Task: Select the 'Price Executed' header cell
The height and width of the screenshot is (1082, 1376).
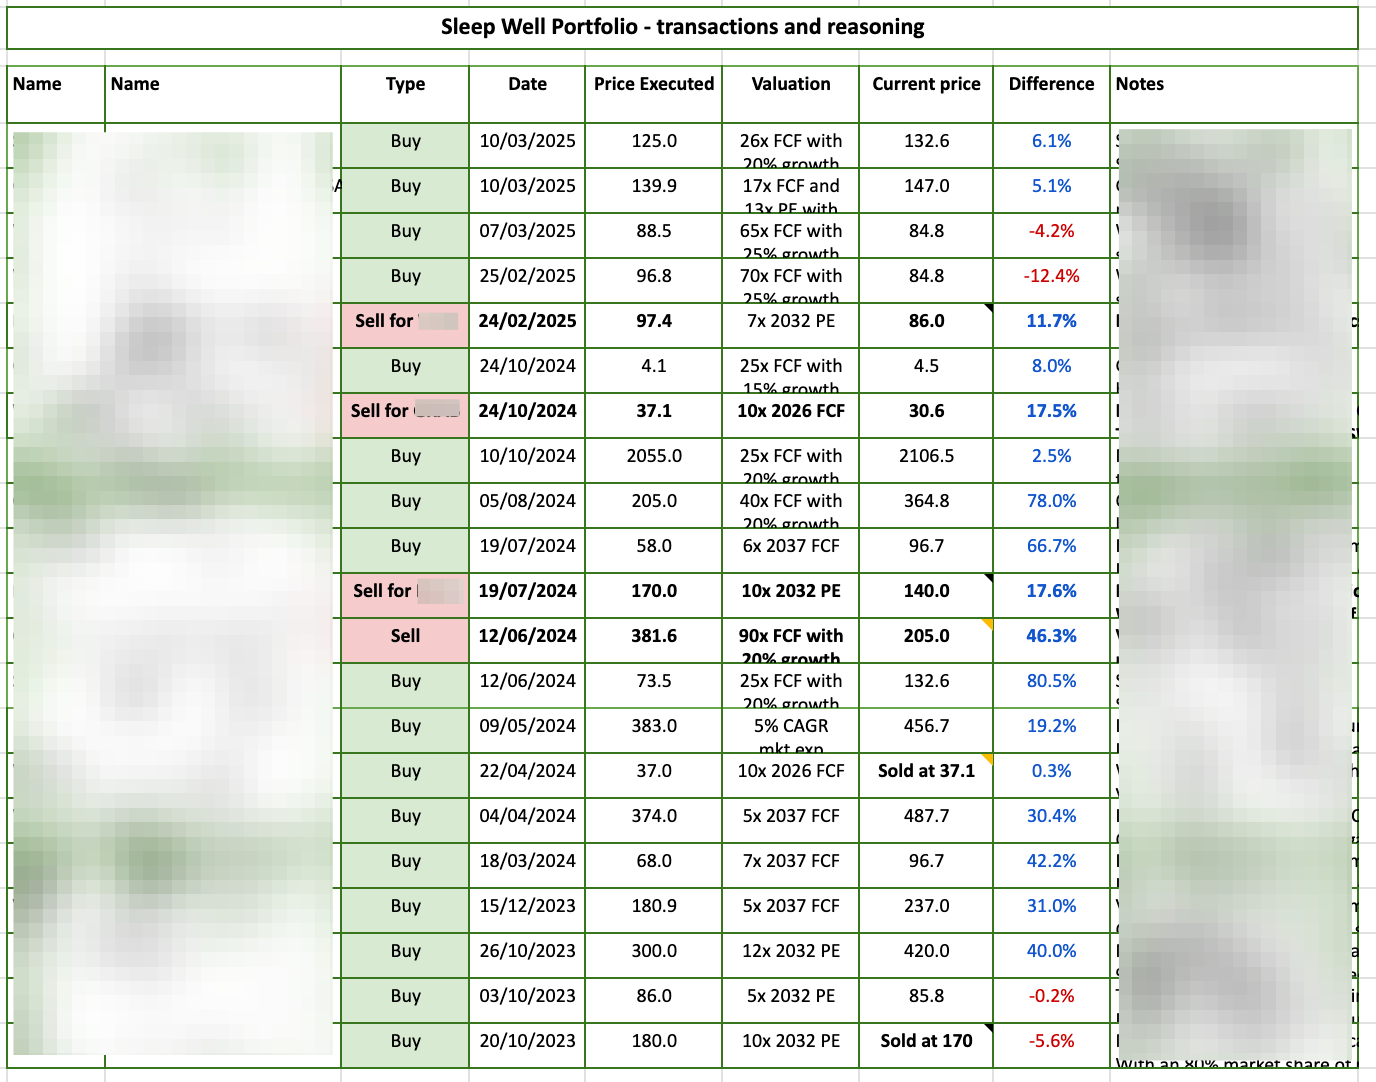Action: 654,95
